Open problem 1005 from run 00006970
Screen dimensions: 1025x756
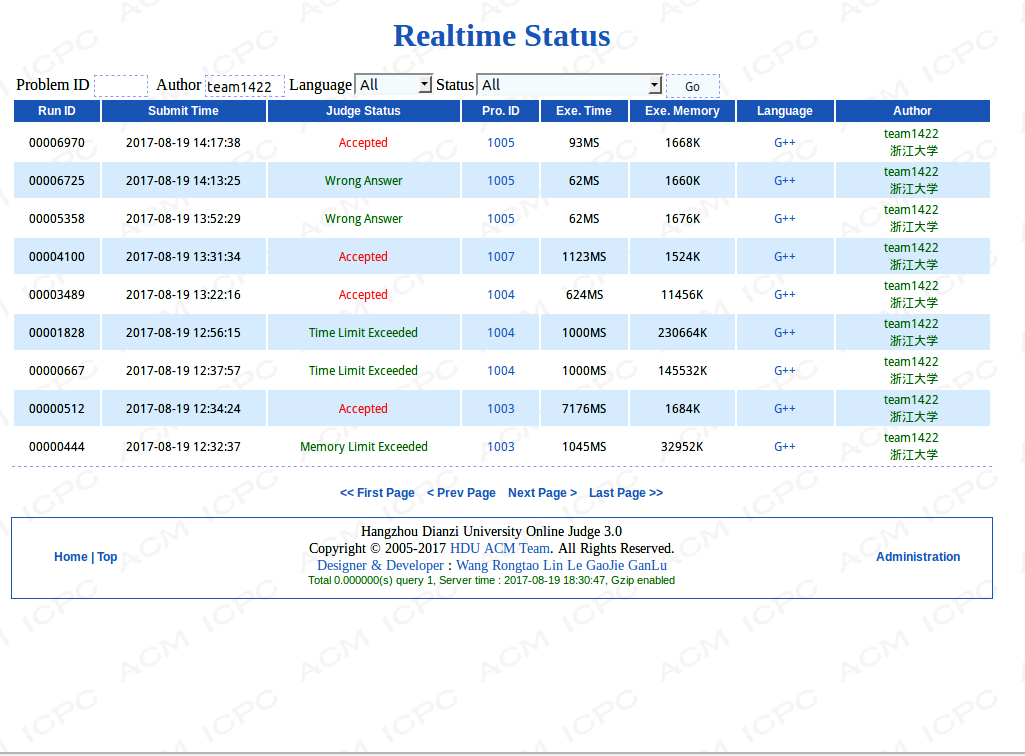pyautogui.click(x=501, y=143)
